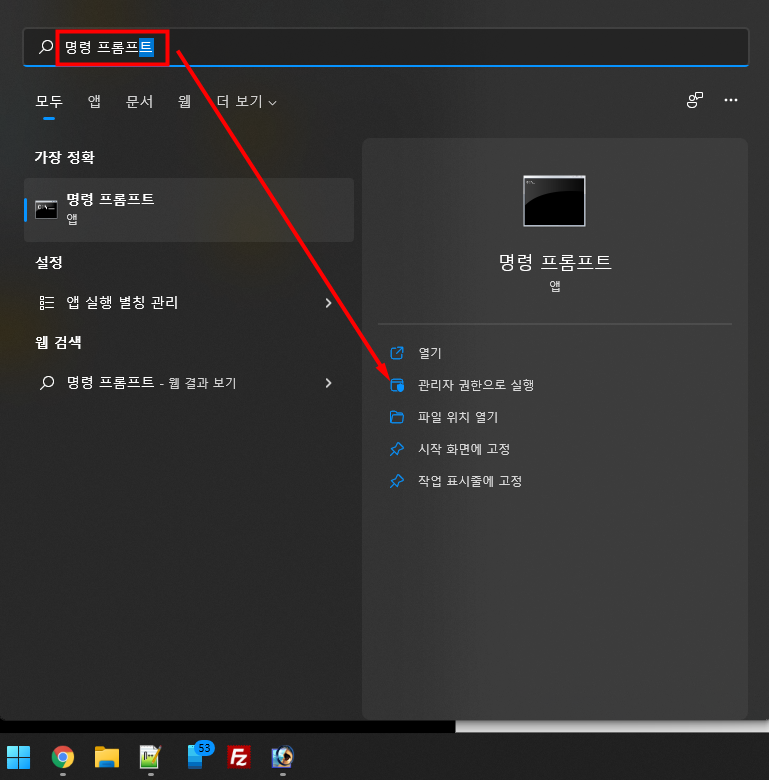Click the 열기 open icon
The image size is (769, 780).
point(397,353)
